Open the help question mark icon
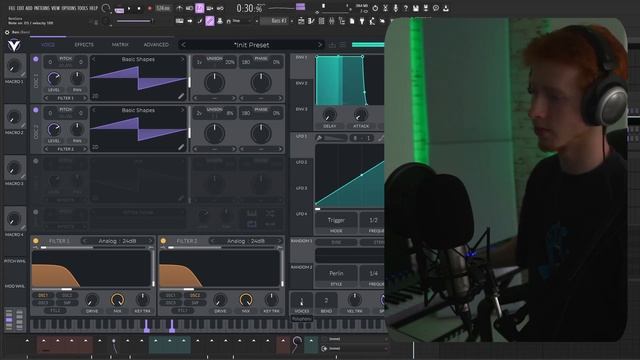640x360 pixels. pos(405,8)
